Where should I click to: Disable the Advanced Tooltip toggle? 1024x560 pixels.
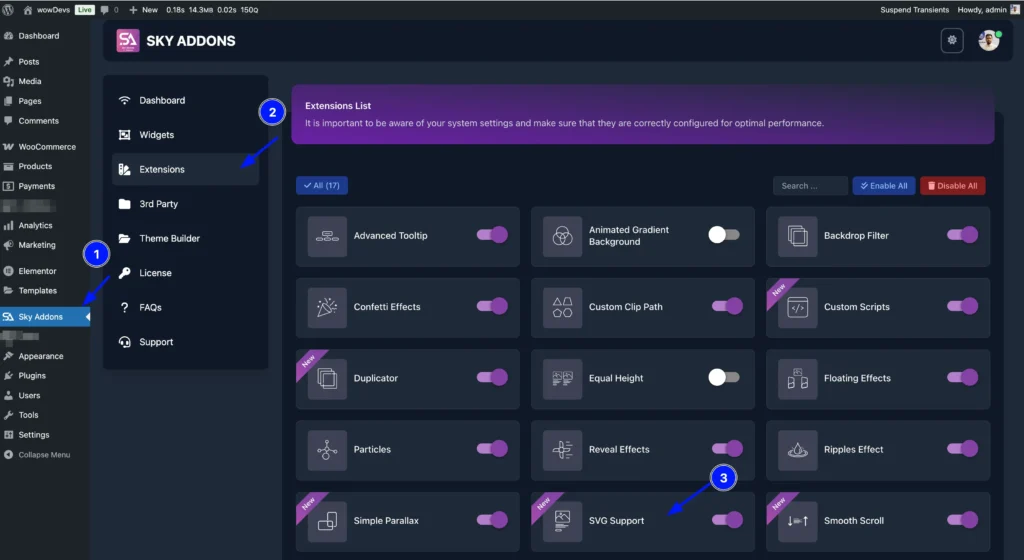coord(492,235)
